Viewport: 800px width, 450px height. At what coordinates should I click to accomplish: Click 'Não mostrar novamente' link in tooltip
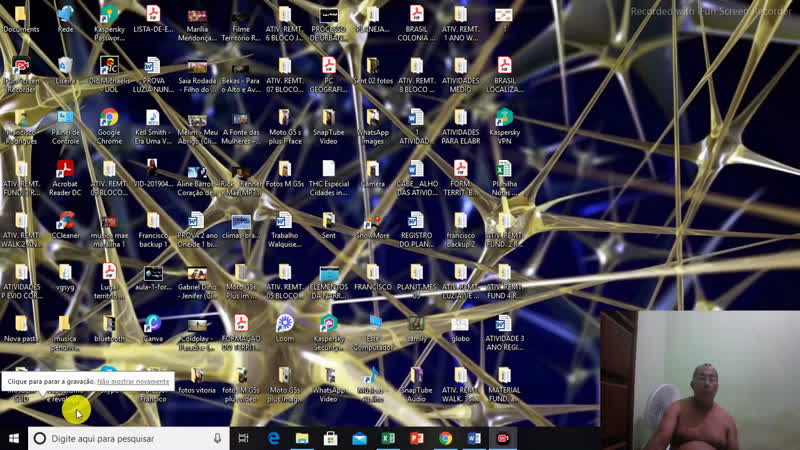point(133,381)
